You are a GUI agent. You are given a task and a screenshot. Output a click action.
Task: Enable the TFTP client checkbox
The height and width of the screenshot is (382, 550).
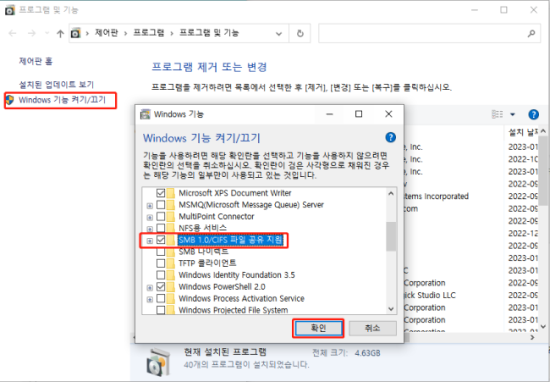(x=161, y=263)
